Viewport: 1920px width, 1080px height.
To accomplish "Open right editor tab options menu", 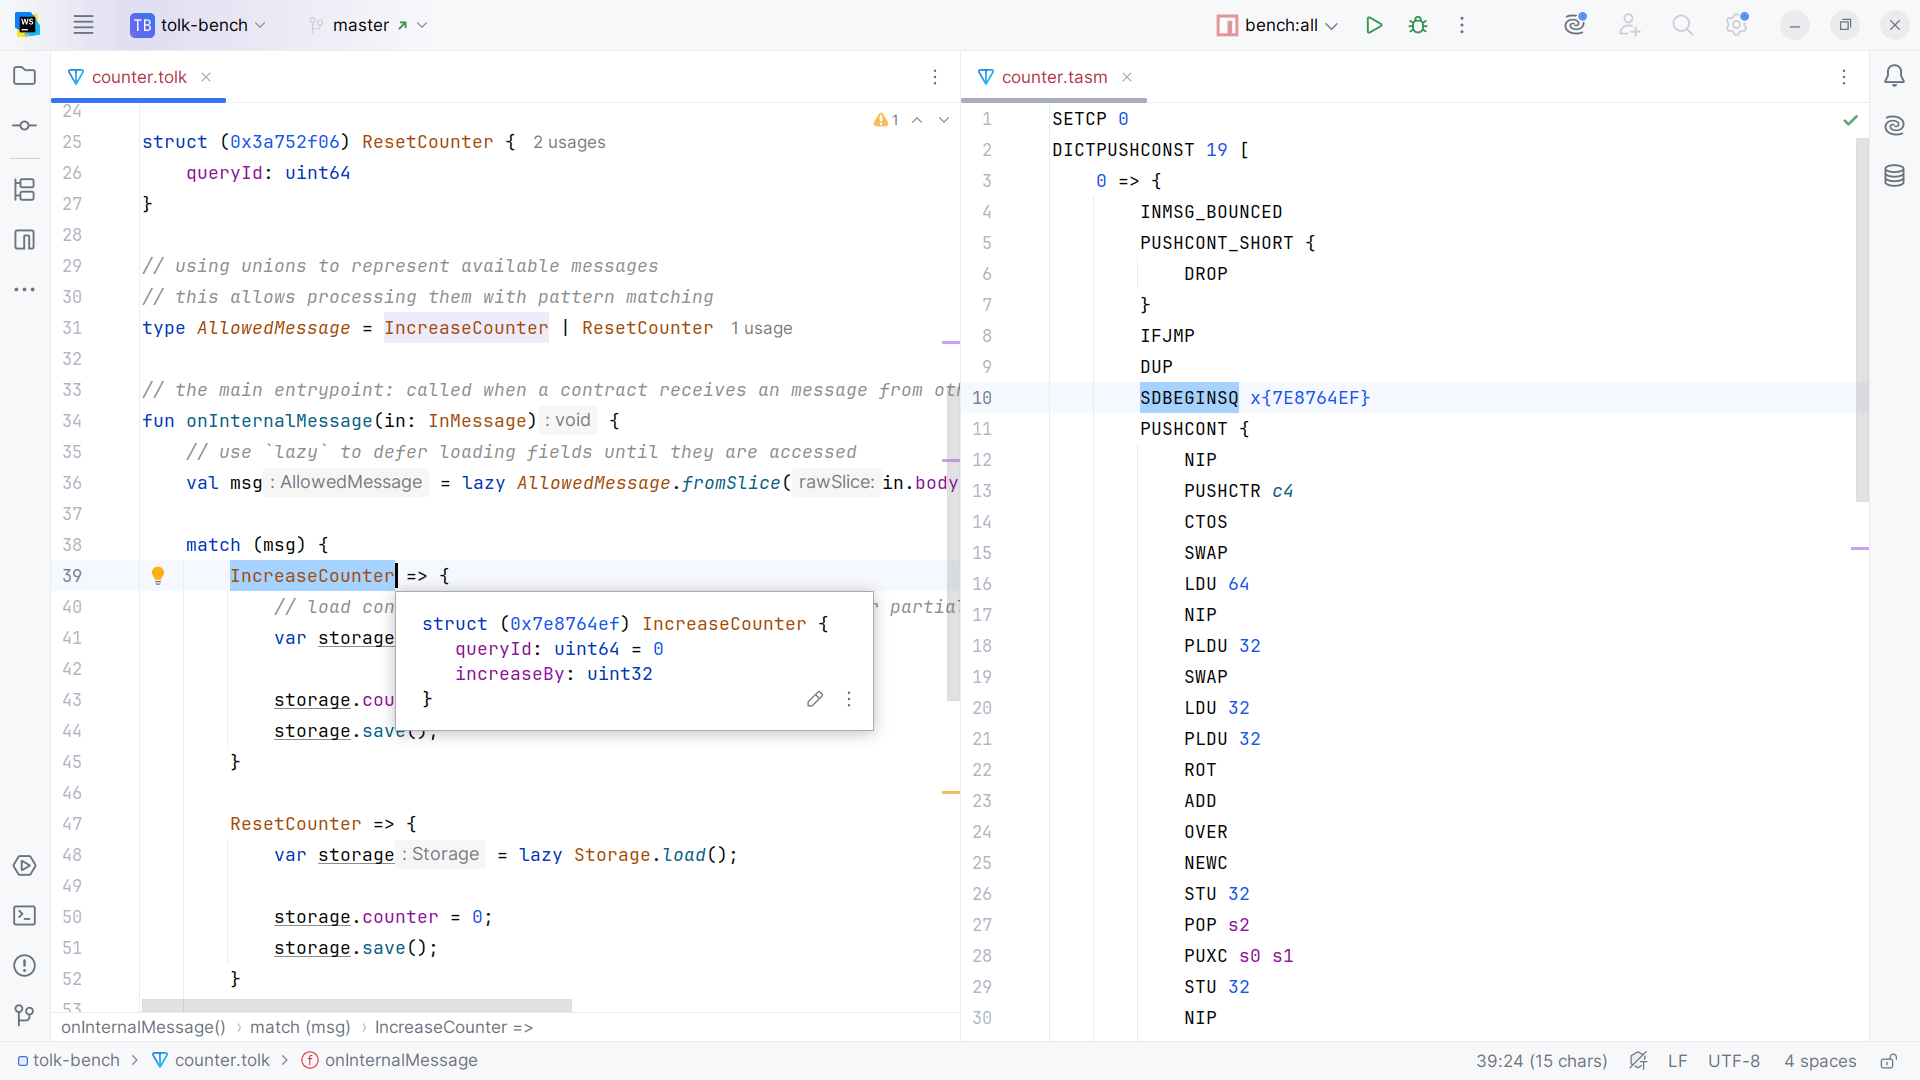I will pos(1844,77).
